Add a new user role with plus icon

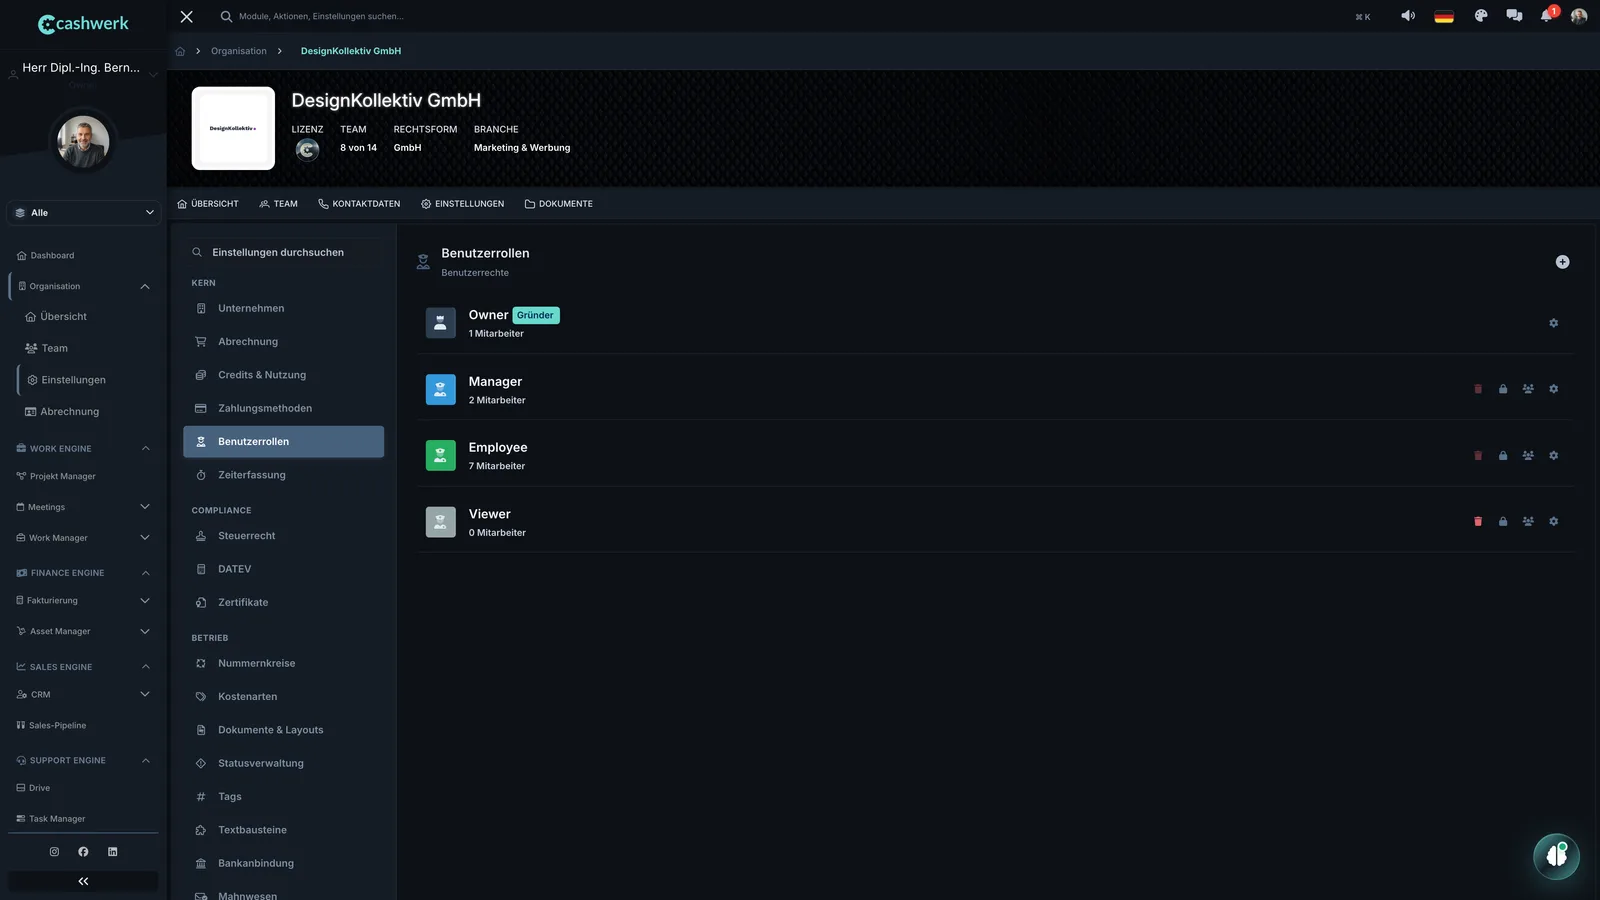[x=1562, y=262]
